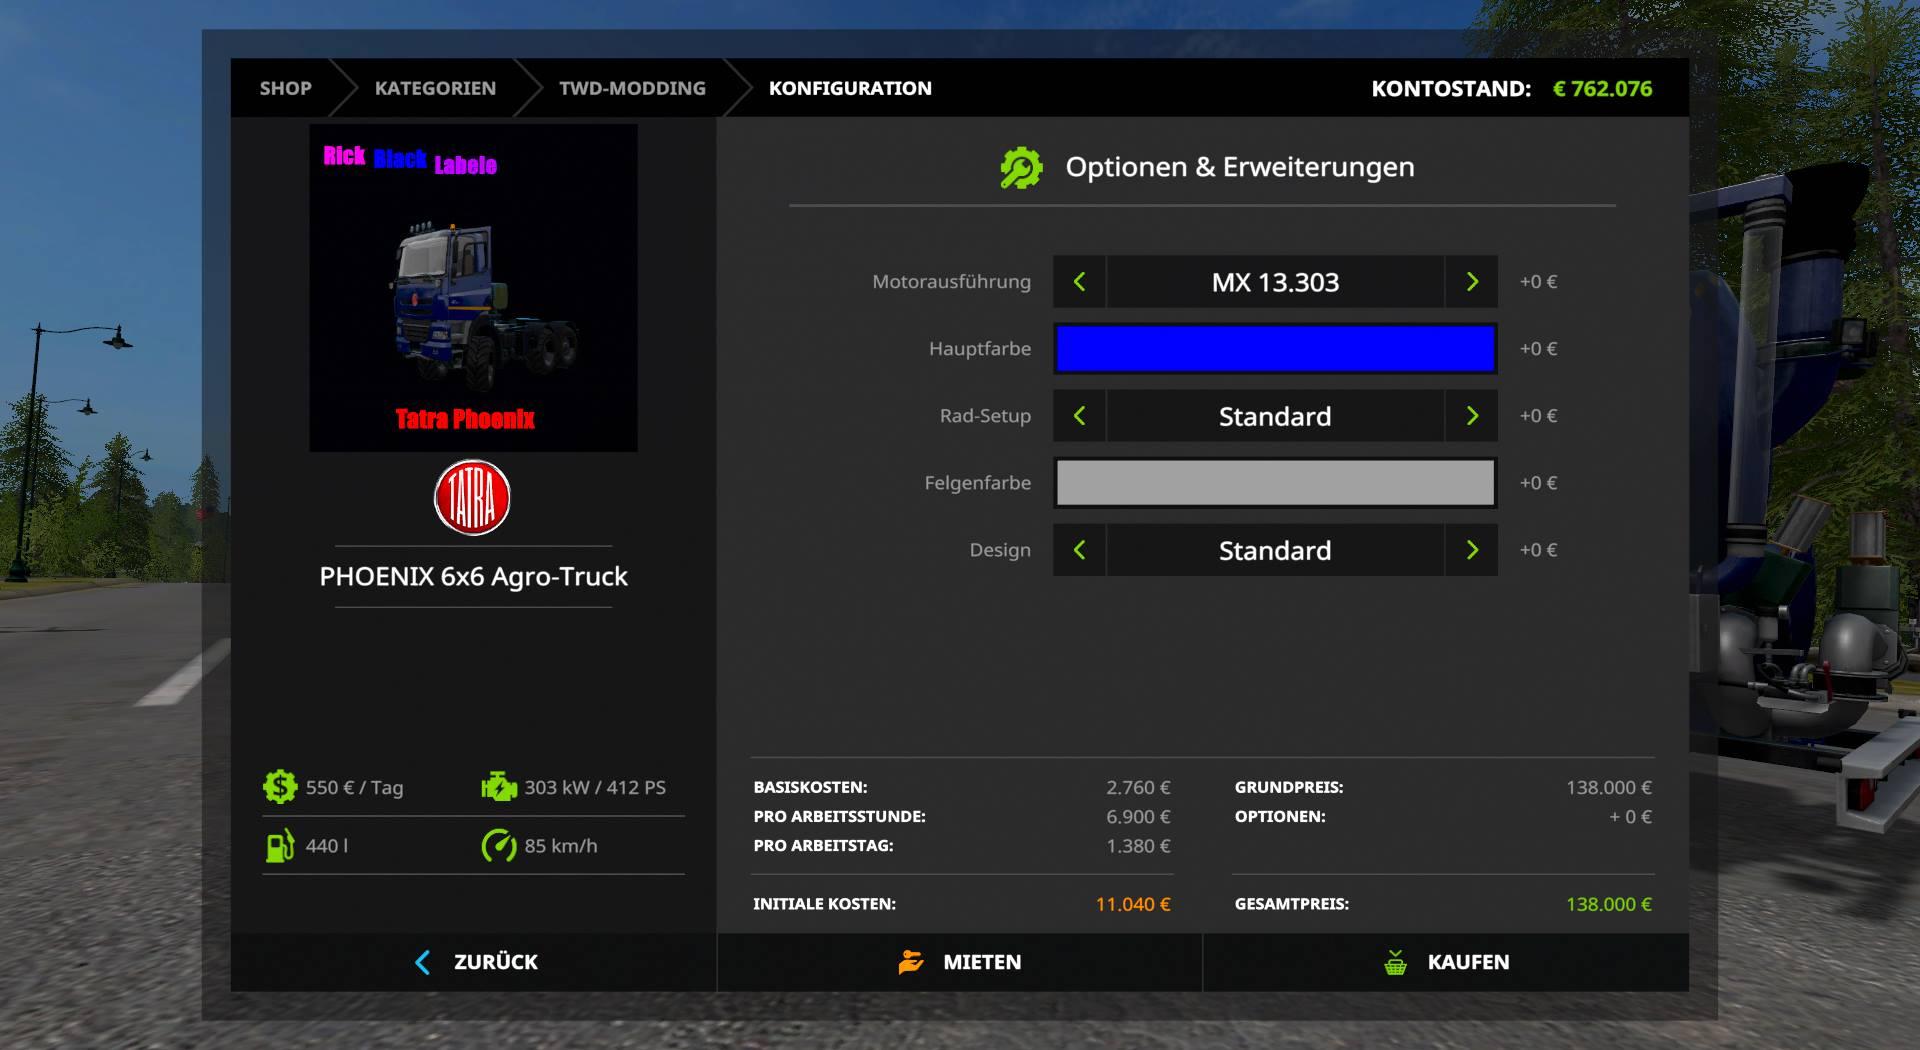Go to SHOP breadcrumb

285,88
